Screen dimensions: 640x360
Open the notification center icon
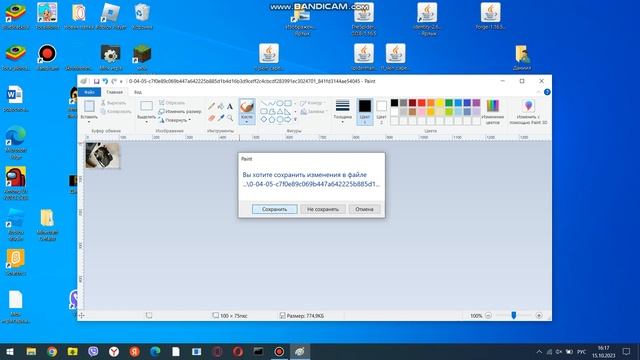coord(626,351)
